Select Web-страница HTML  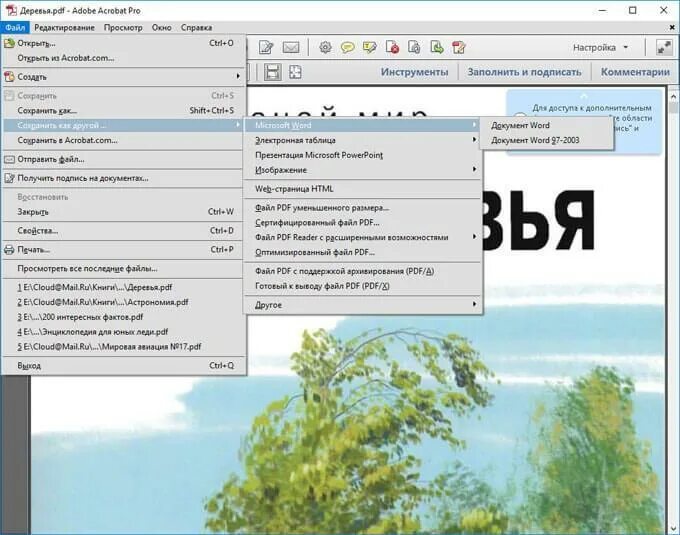pos(363,189)
